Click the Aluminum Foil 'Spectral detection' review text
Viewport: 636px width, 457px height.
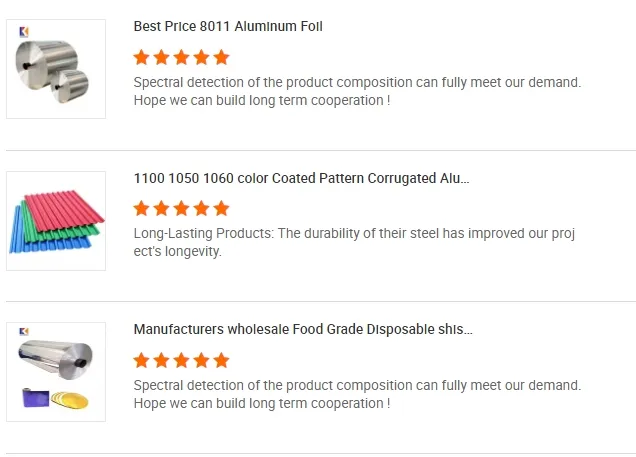357,91
